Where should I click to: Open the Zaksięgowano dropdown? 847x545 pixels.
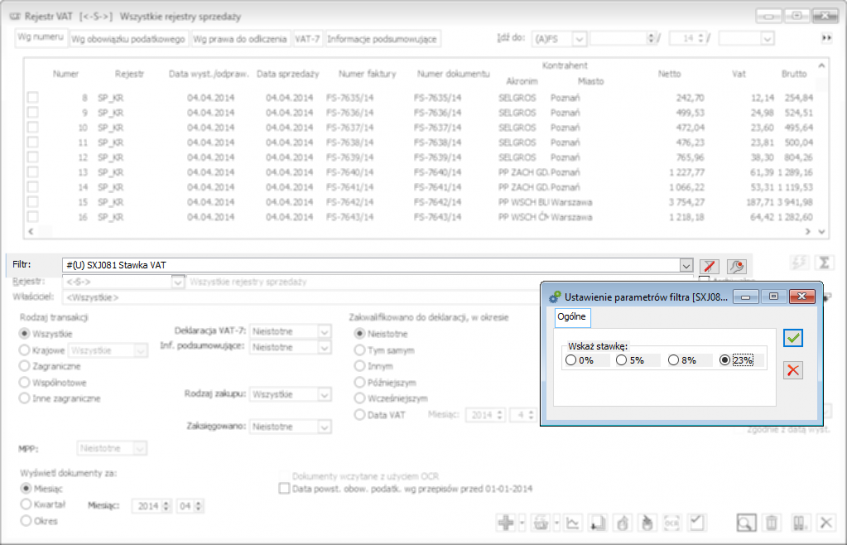[x=324, y=427]
